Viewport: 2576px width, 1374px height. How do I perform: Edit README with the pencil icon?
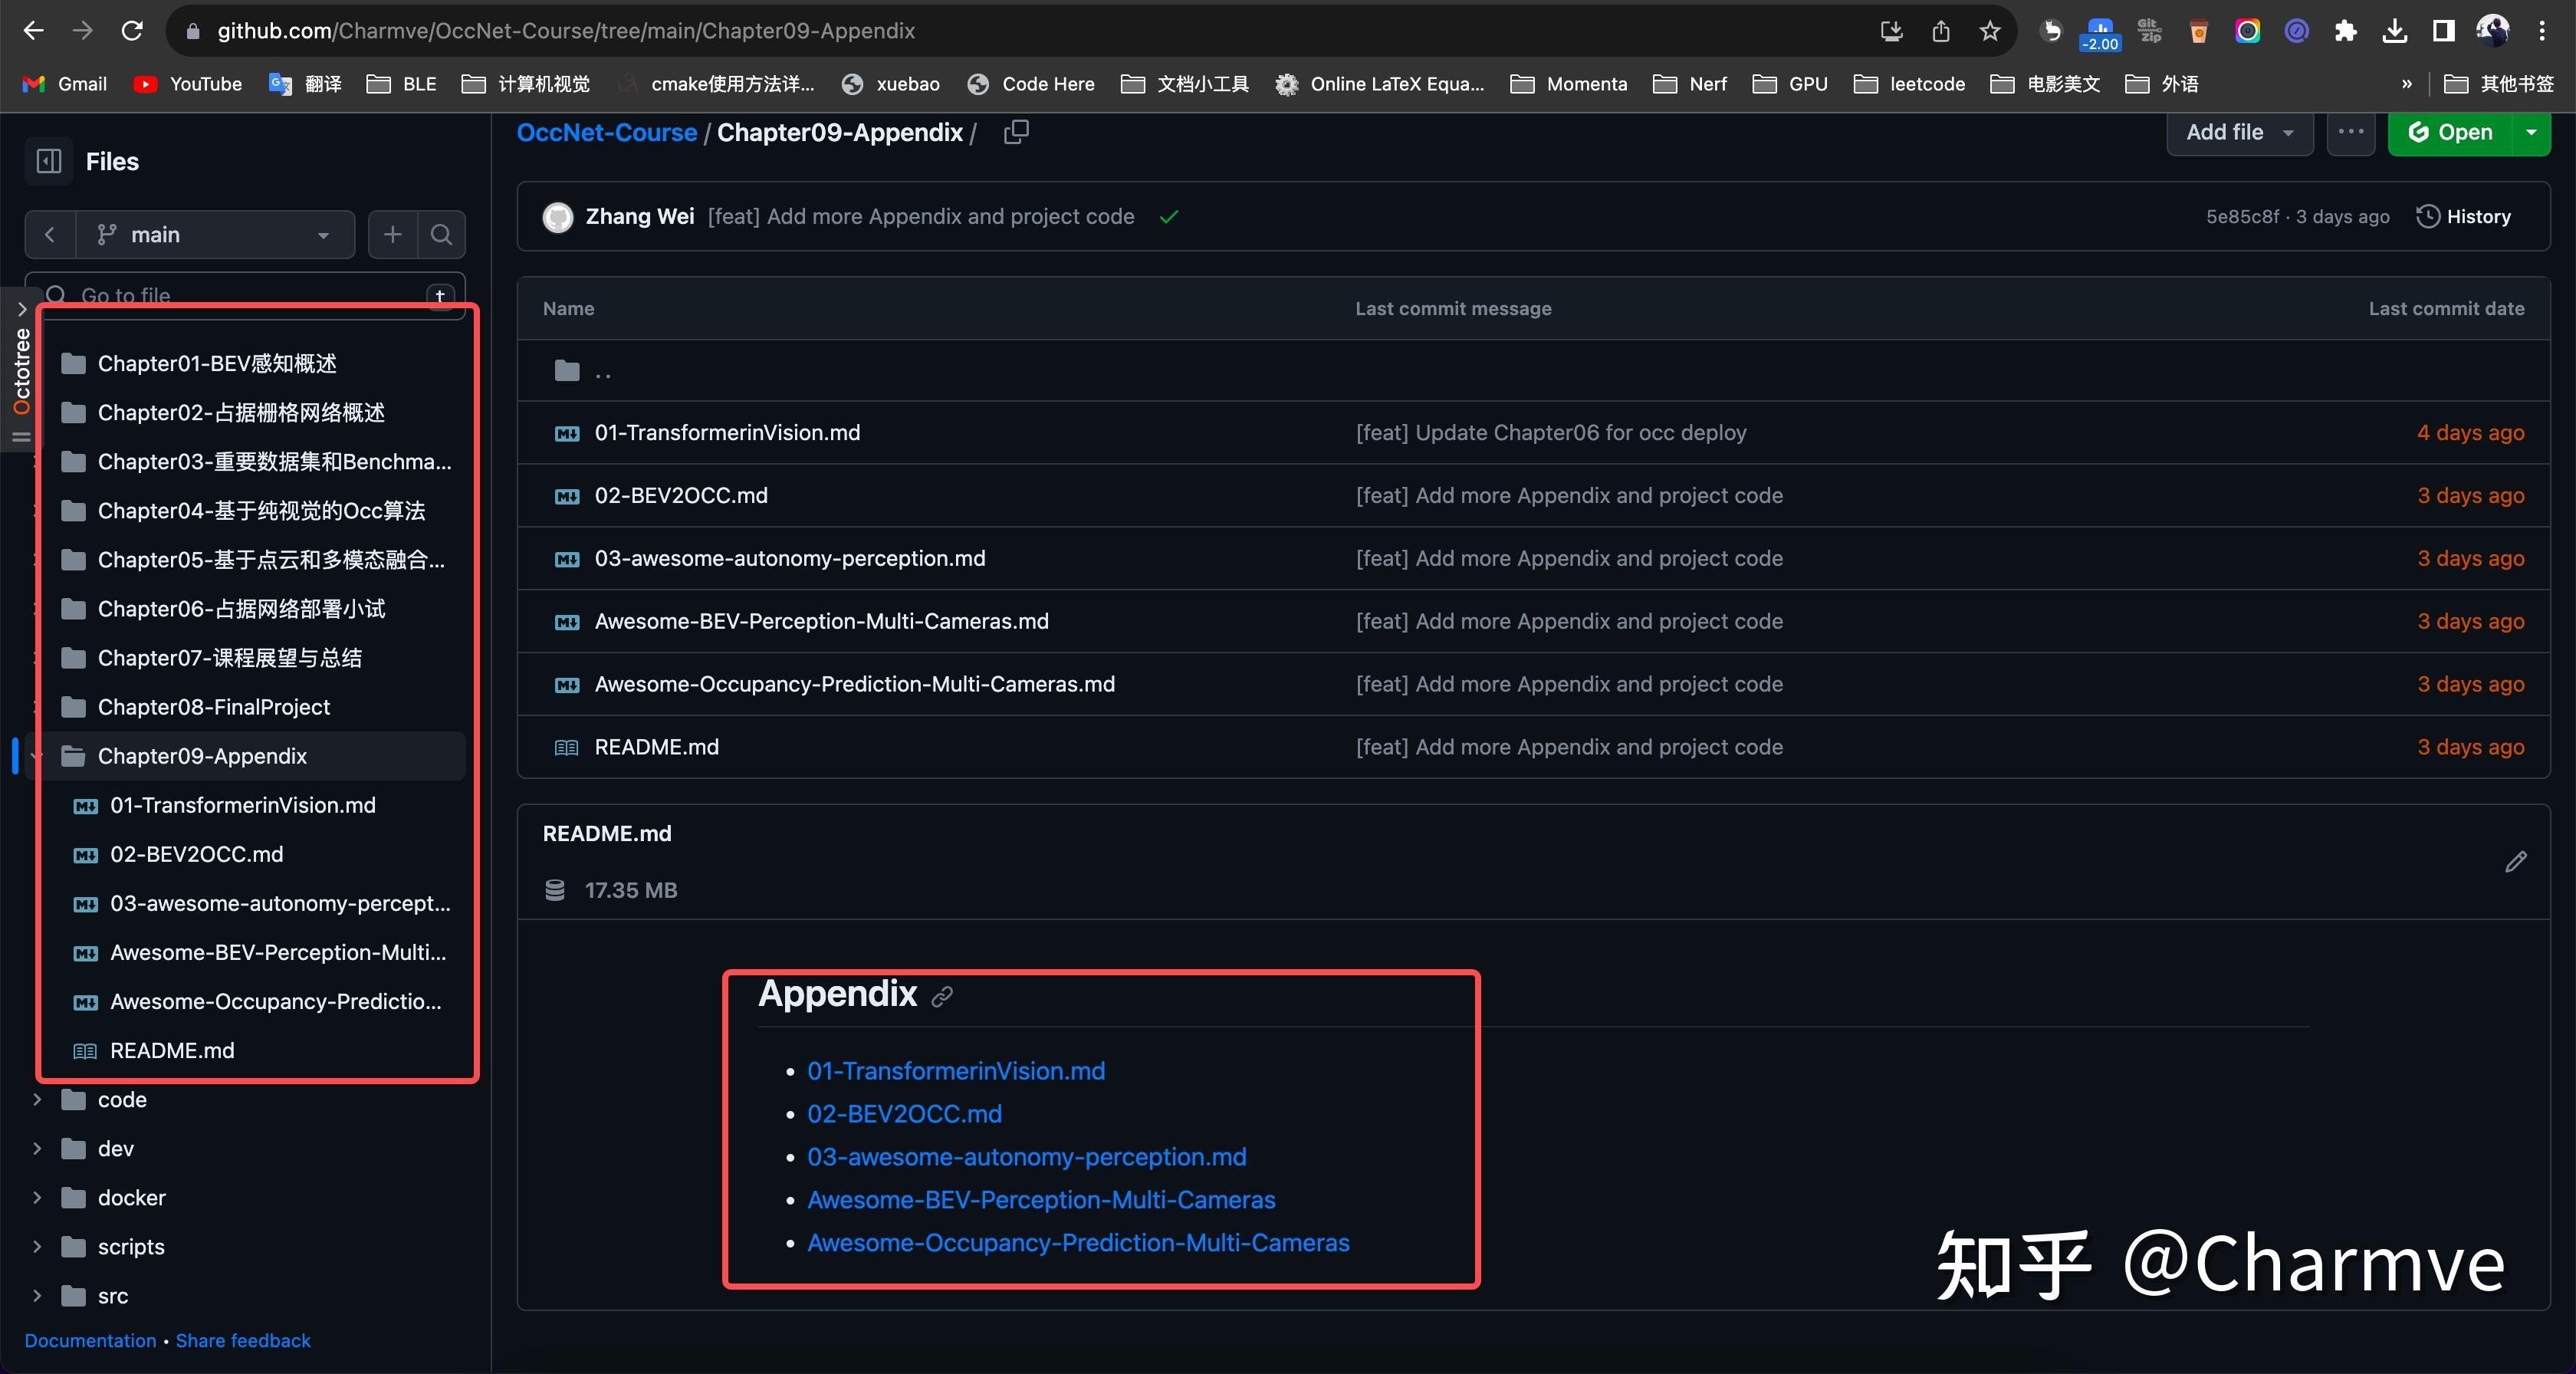[2516, 861]
